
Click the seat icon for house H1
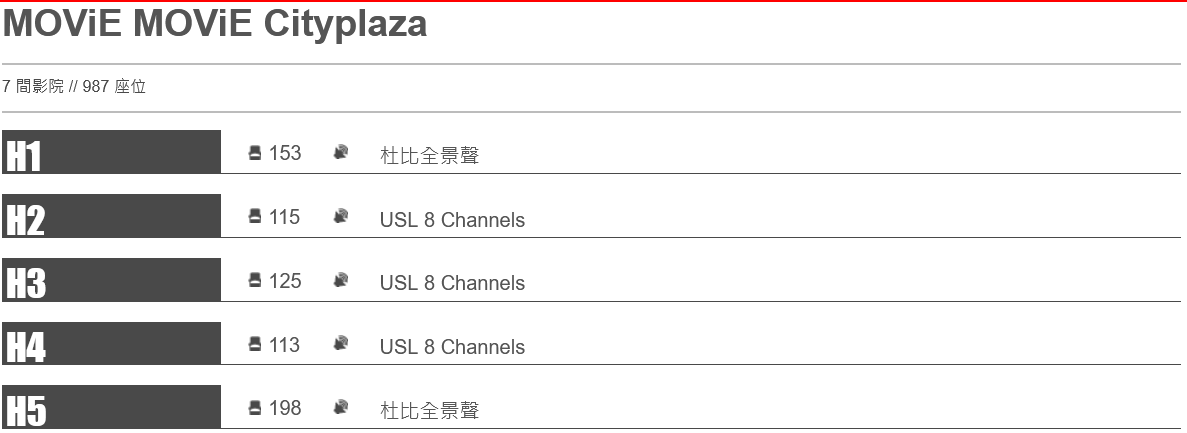coord(255,153)
